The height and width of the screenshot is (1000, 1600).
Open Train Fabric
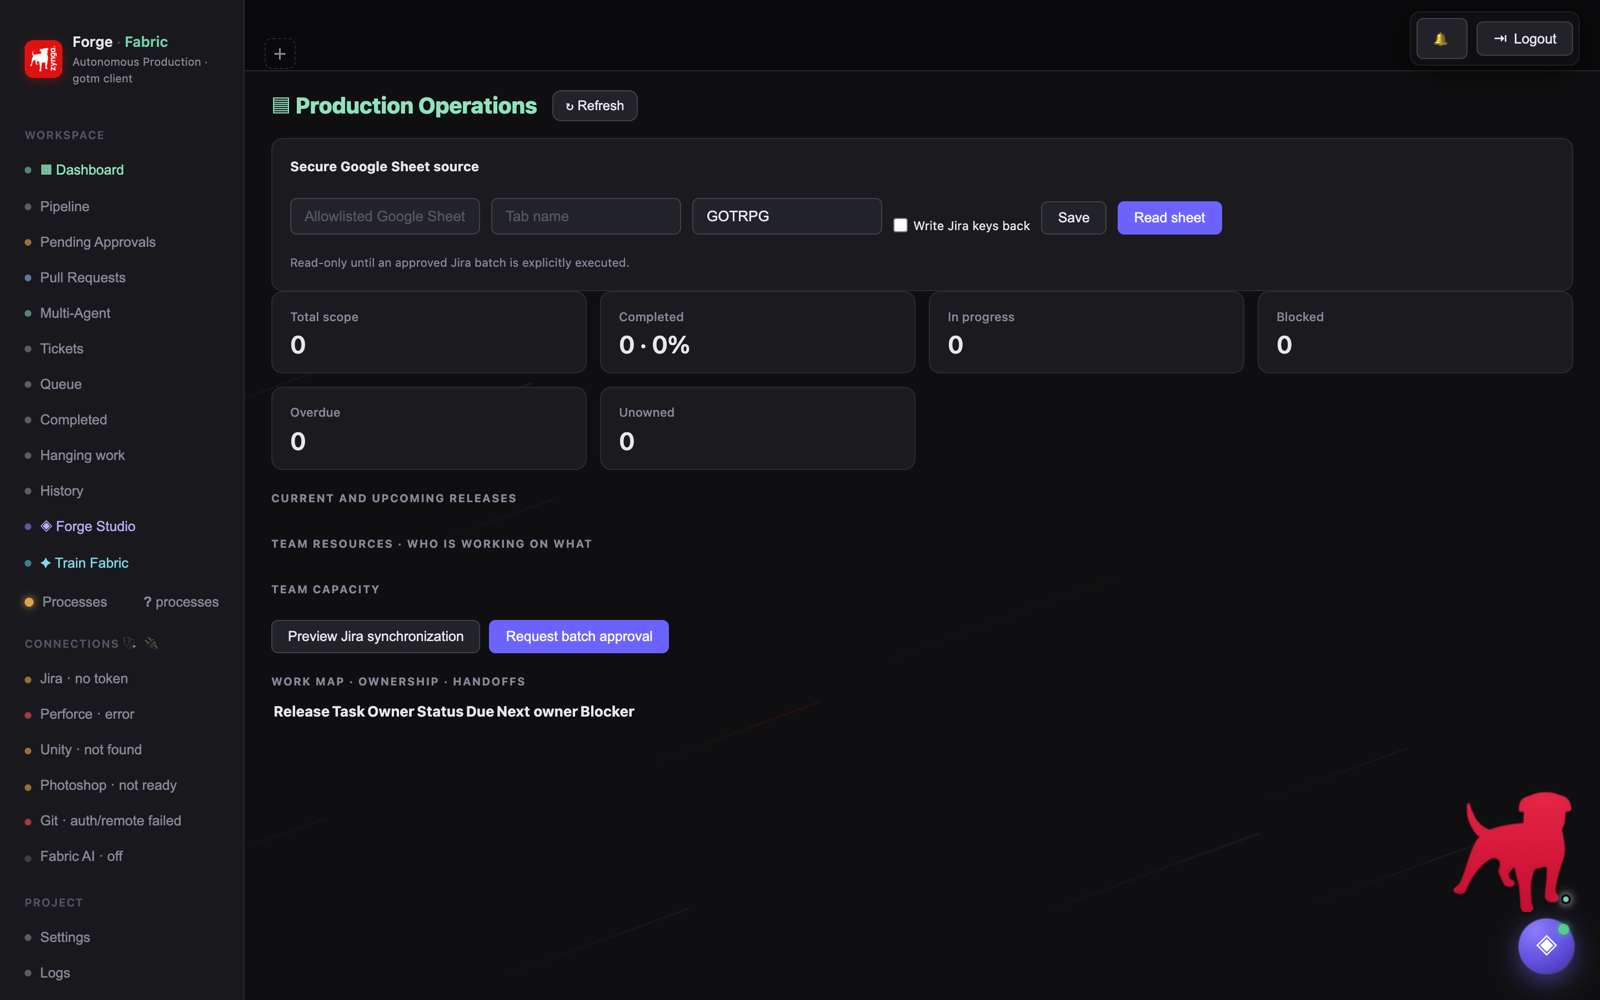click(84, 563)
